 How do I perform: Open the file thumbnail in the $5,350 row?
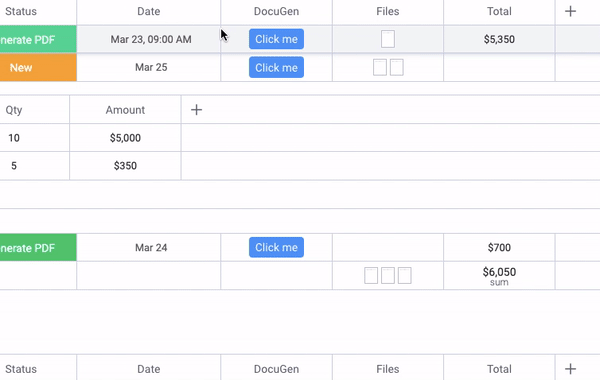pos(388,39)
